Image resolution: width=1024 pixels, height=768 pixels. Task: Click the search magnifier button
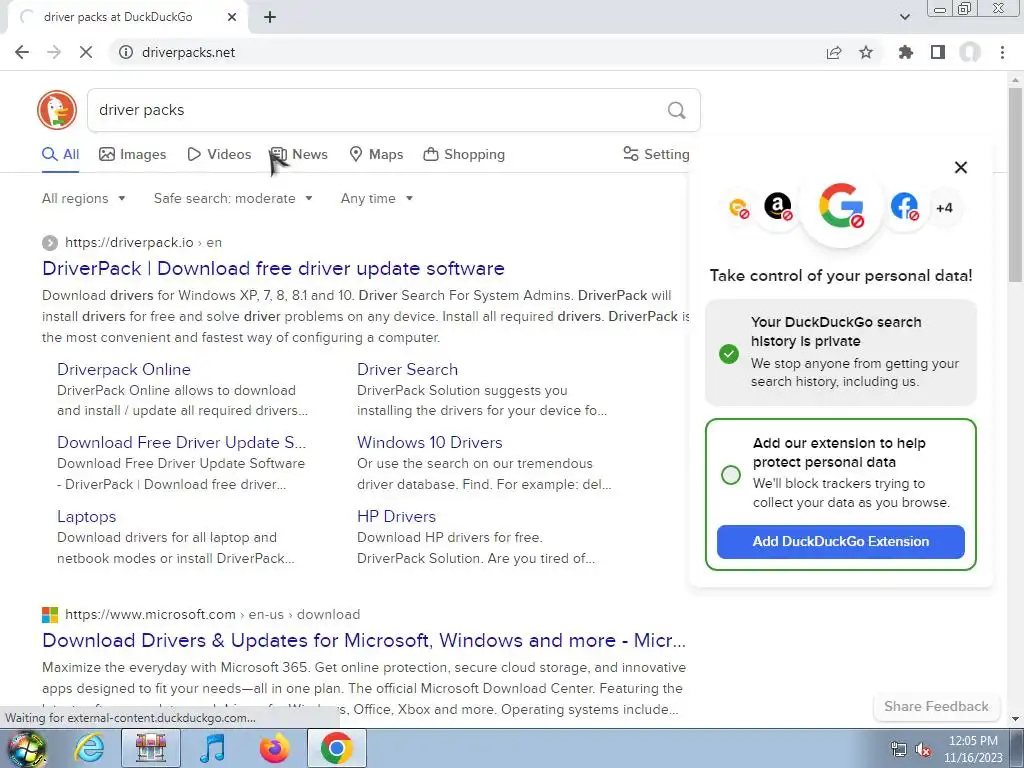coord(677,110)
